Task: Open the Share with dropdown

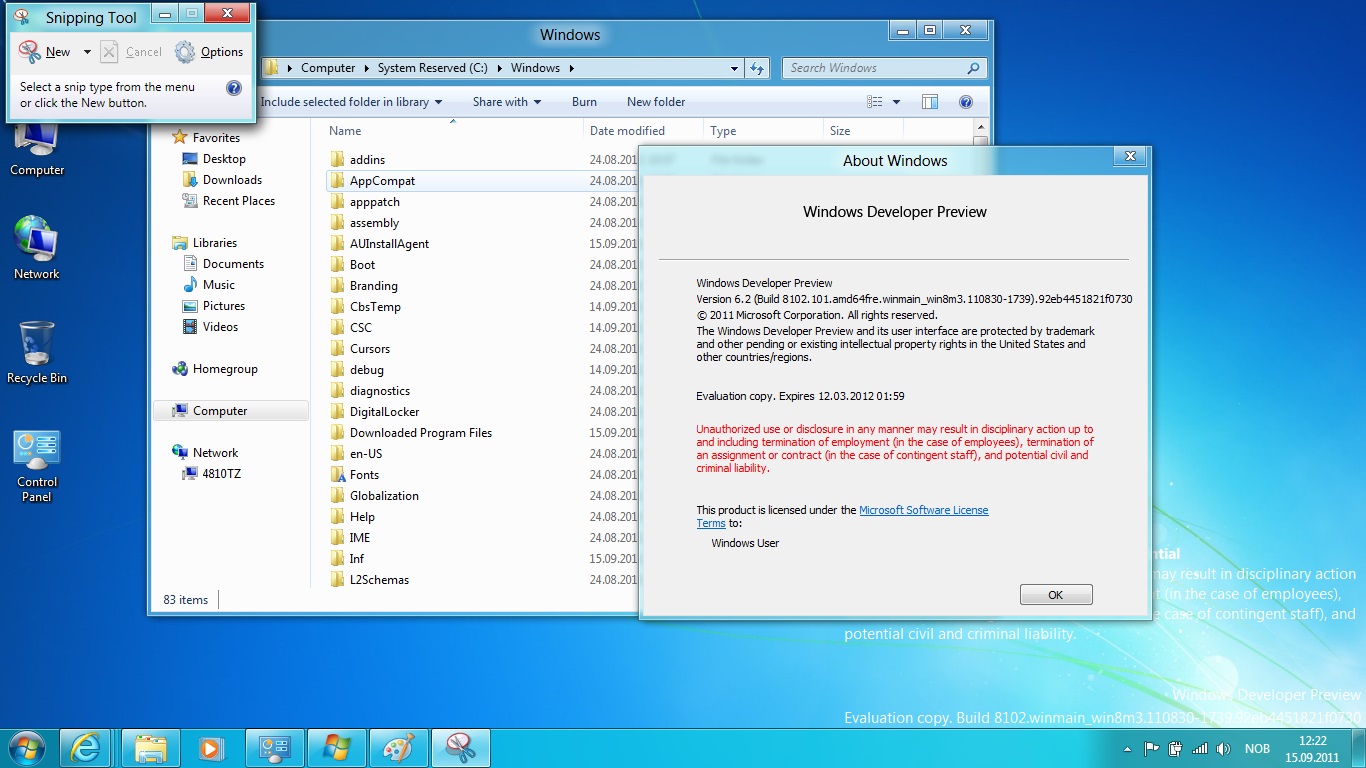Action: click(x=507, y=102)
